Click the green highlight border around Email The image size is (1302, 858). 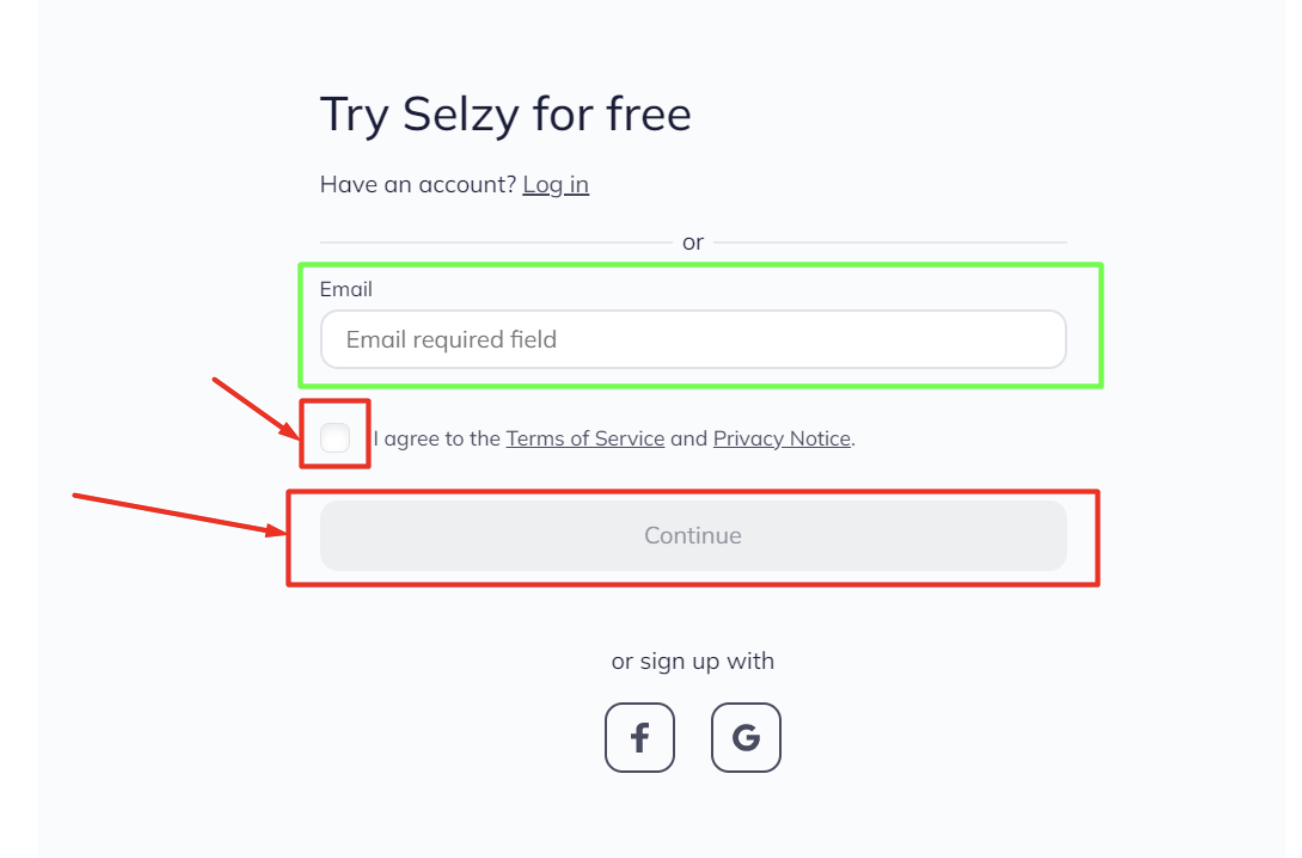(x=700, y=265)
